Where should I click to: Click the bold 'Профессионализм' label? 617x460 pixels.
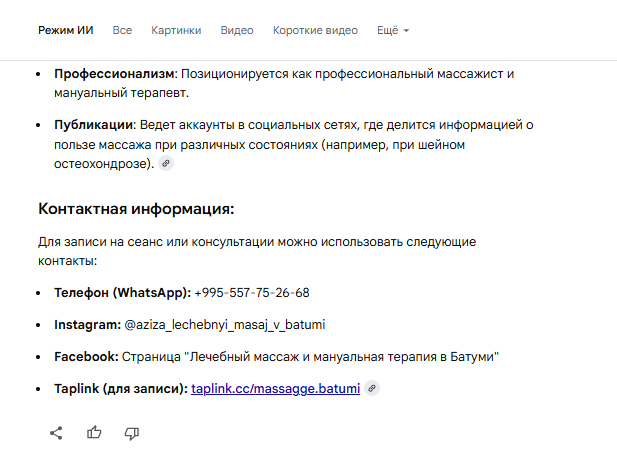tap(114, 75)
